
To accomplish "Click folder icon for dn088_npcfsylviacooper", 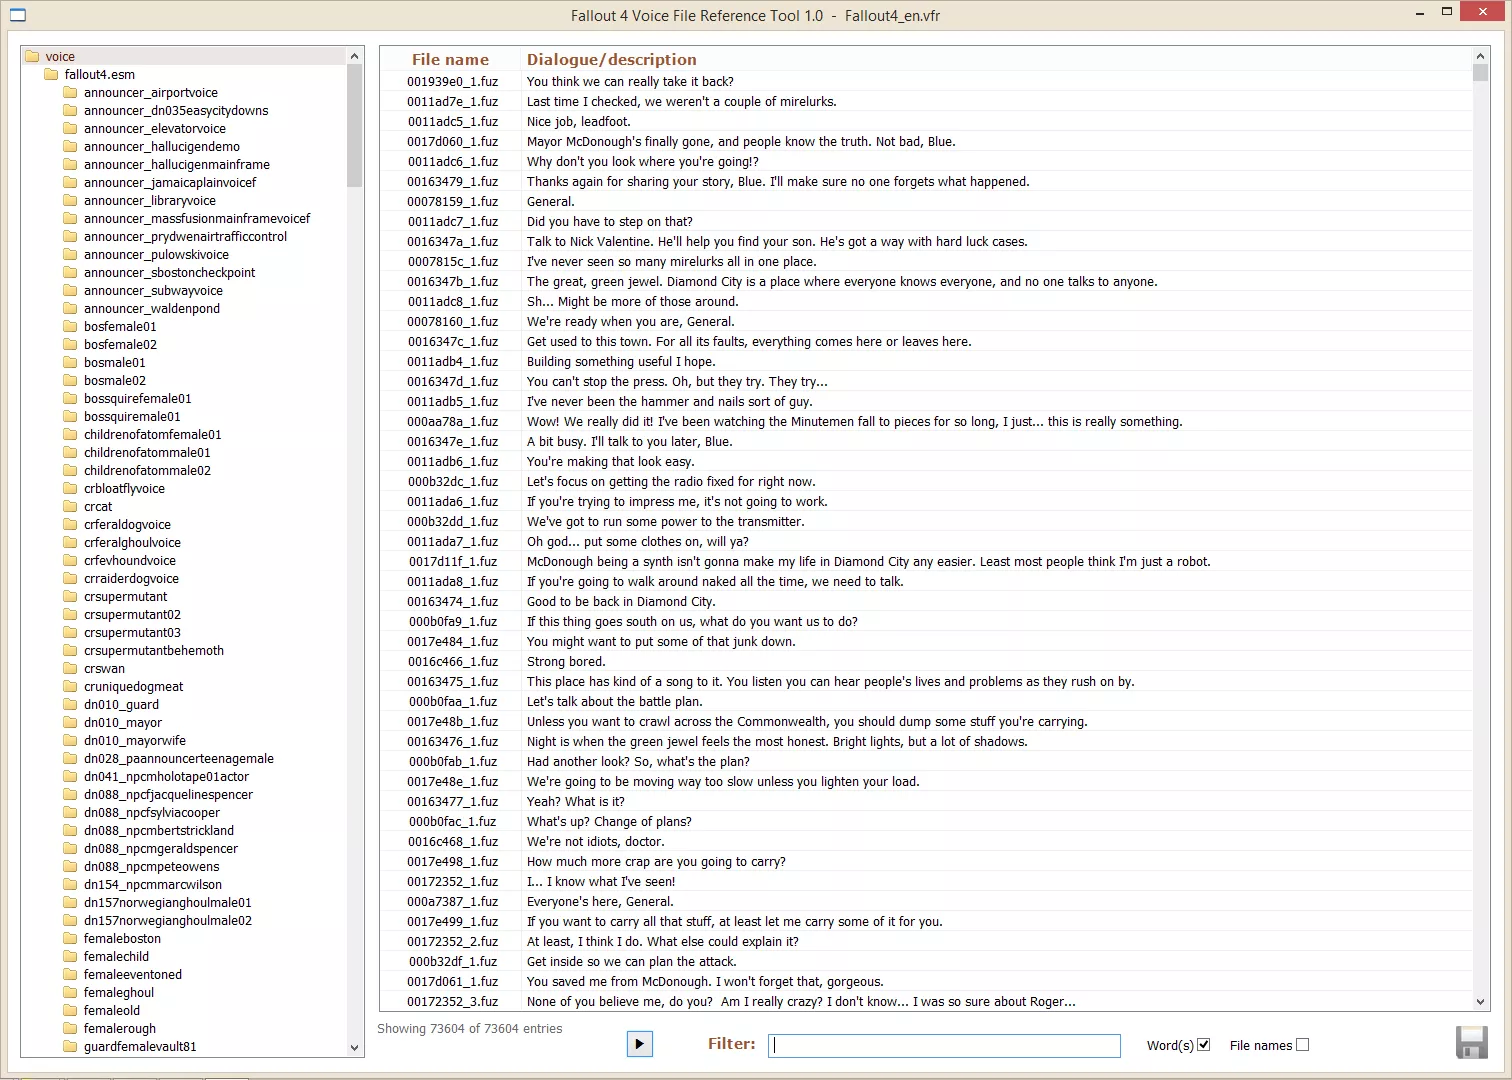I will pos(70,812).
